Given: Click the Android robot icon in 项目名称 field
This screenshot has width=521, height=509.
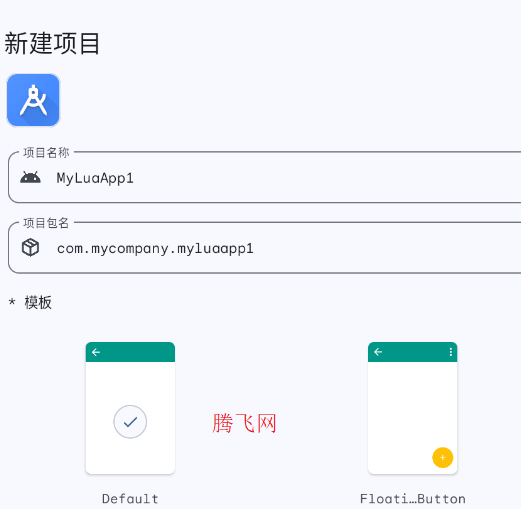Looking at the screenshot, I should 30,178.
